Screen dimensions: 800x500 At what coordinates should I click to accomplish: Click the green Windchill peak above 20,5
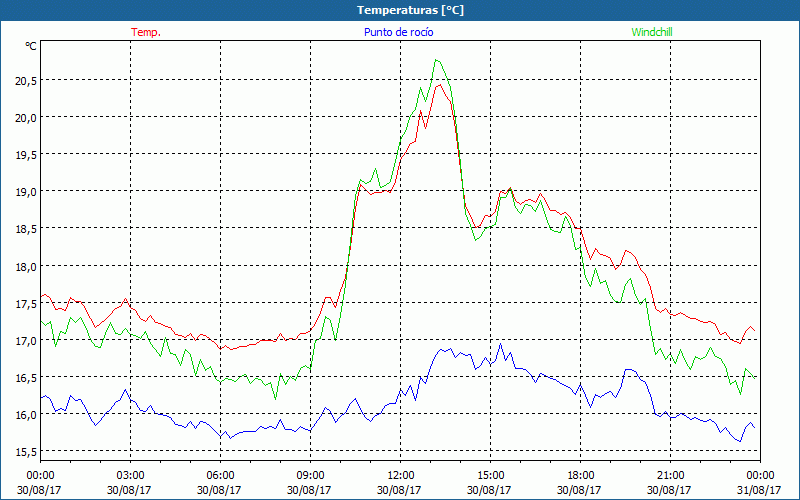[x=436, y=60]
